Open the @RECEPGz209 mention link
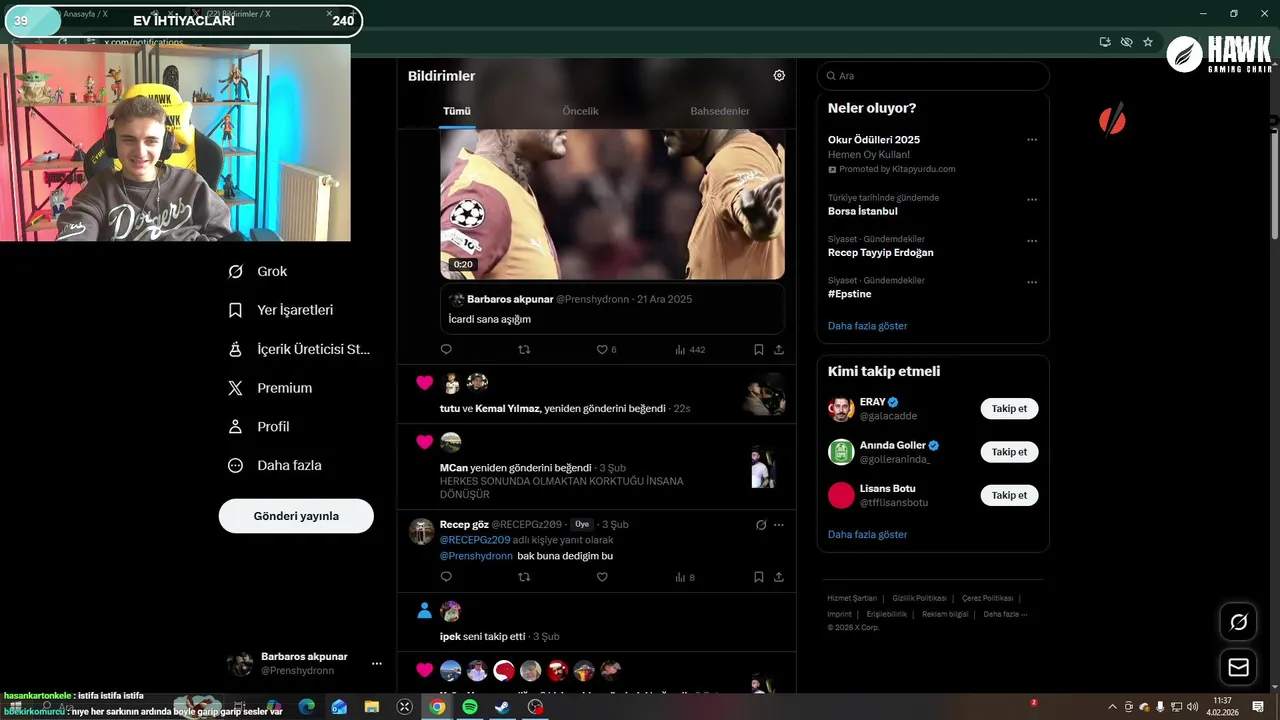Image resolution: width=1280 pixels, height=720 pixels. click(x=475, y=540)
